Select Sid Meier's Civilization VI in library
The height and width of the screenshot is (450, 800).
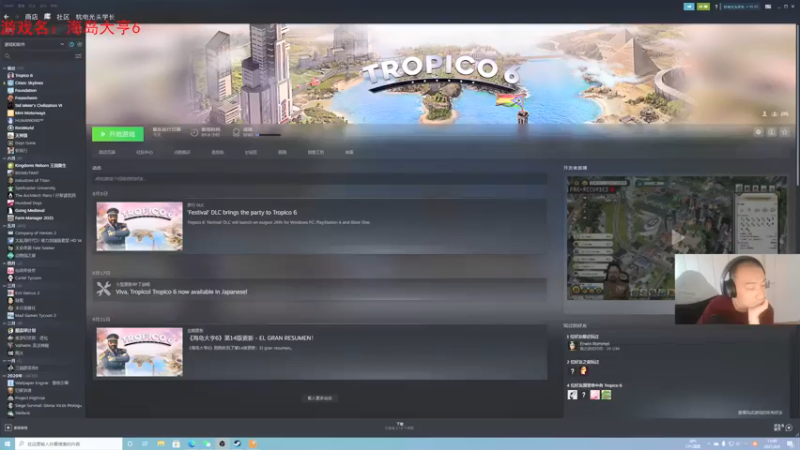pos(38,105)
